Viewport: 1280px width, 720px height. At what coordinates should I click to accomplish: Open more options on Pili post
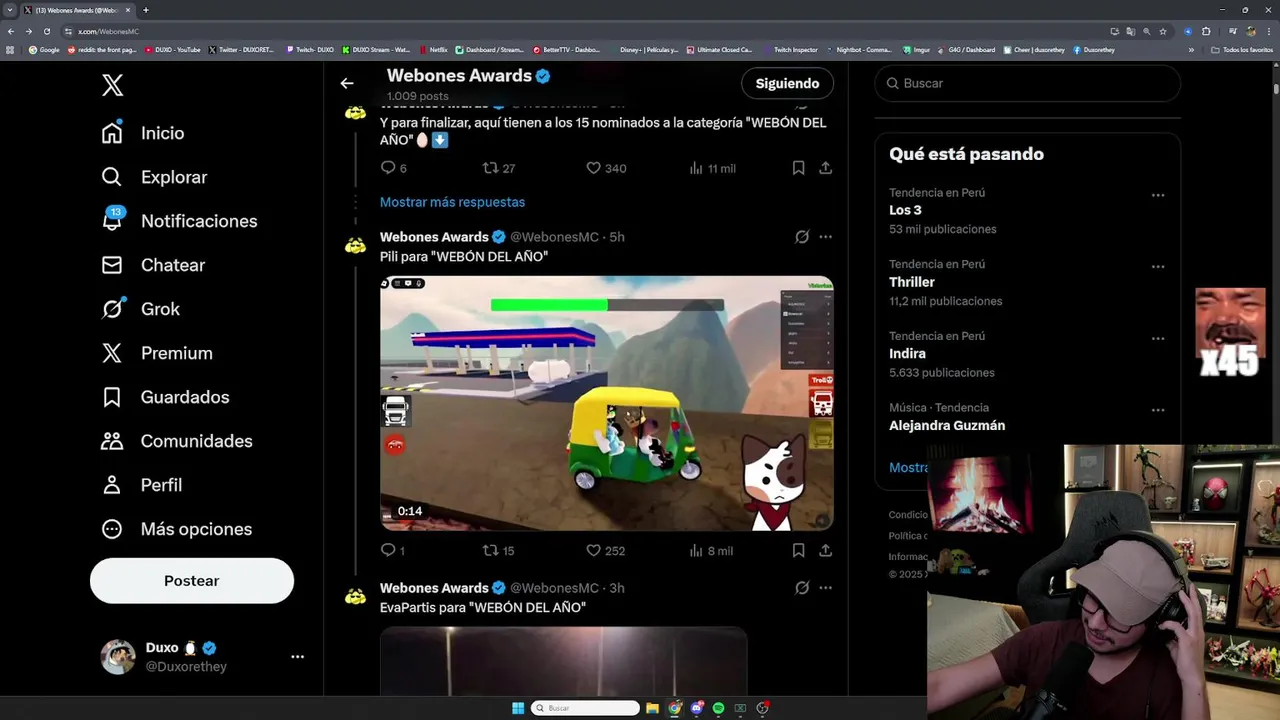pyautogui.click(x=825, y=237)
